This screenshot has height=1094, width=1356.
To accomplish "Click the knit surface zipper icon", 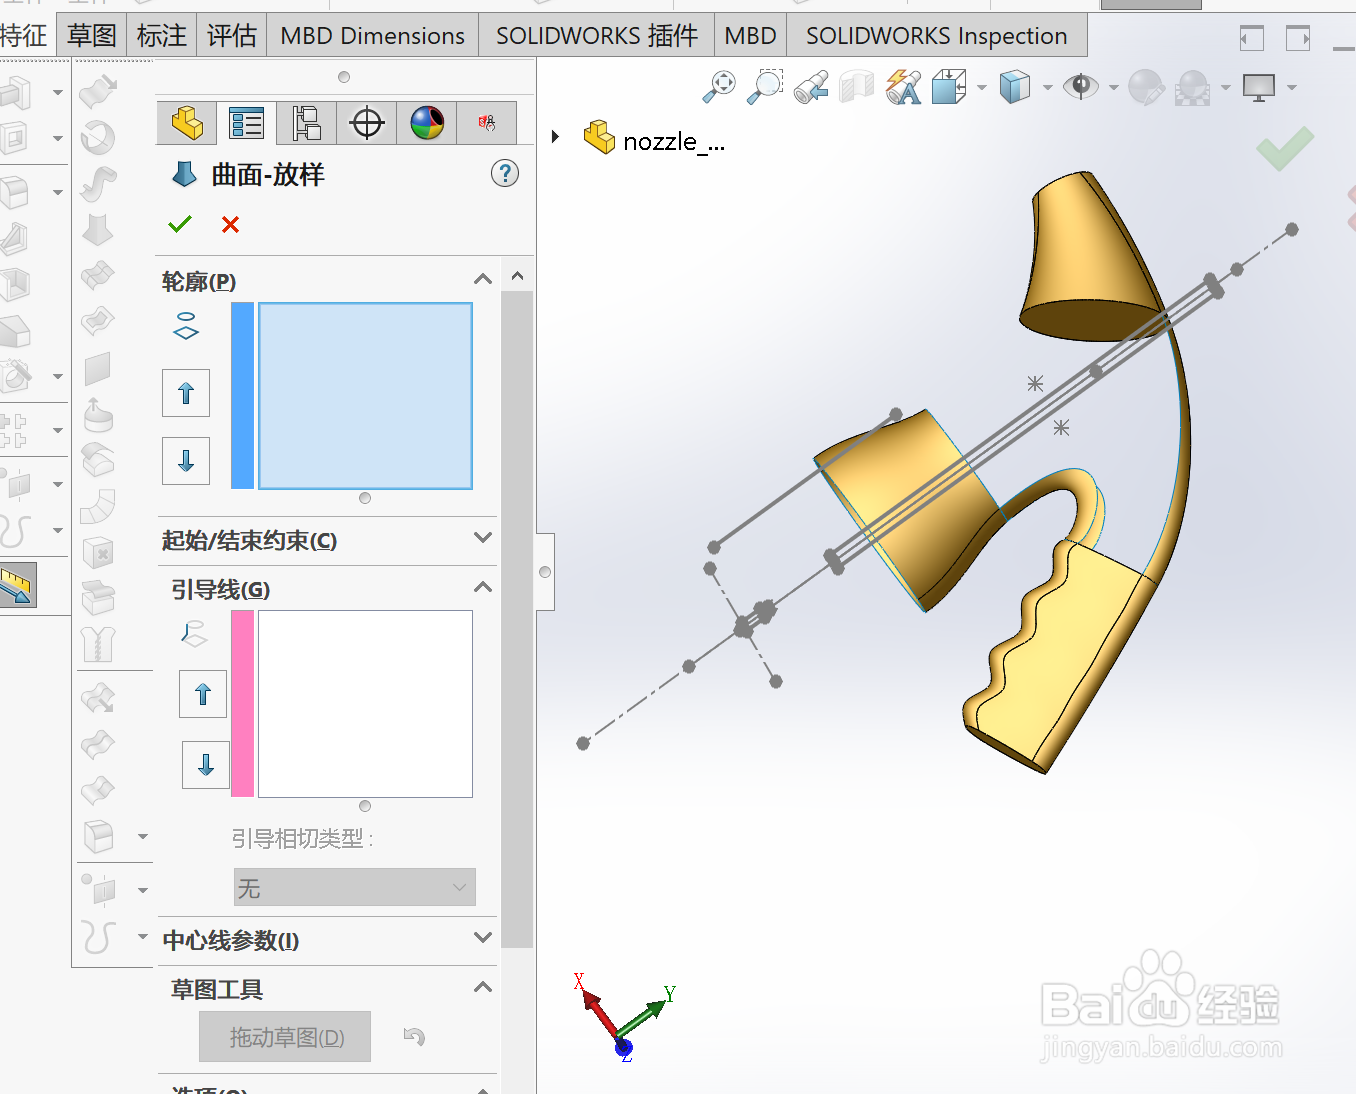I will [x=98, y=643].
